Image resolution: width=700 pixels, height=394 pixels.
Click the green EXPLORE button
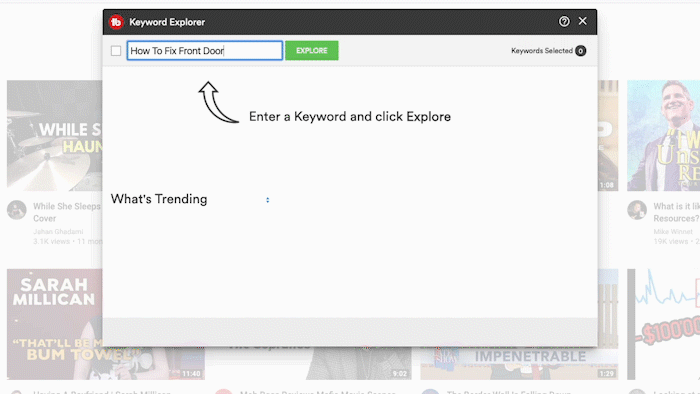tap(312, 50)
